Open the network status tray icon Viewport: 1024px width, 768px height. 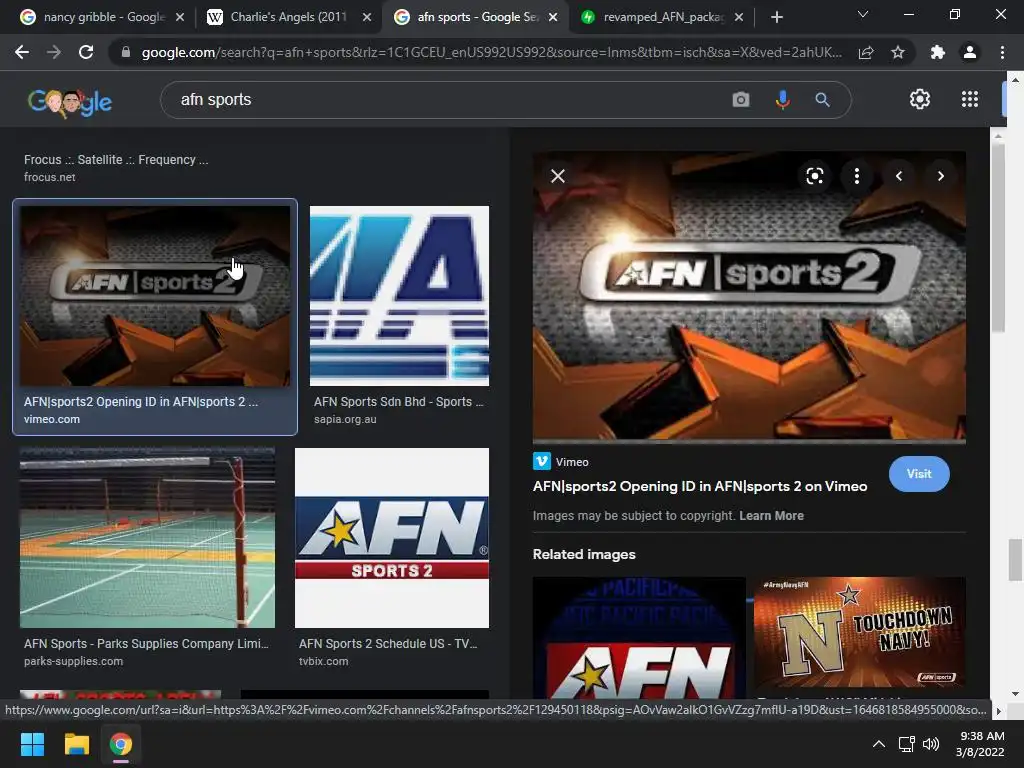pos(906,744)
